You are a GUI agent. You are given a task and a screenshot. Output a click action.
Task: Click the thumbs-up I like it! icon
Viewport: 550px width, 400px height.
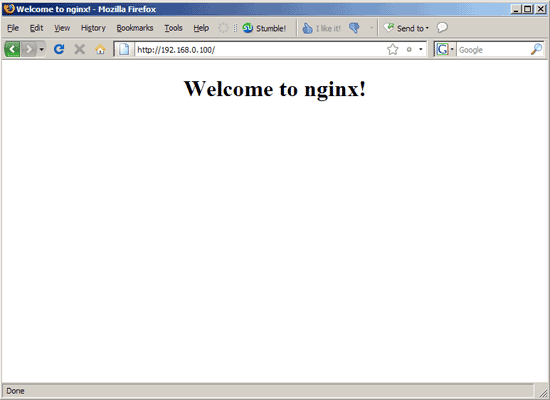pos(307,28)
